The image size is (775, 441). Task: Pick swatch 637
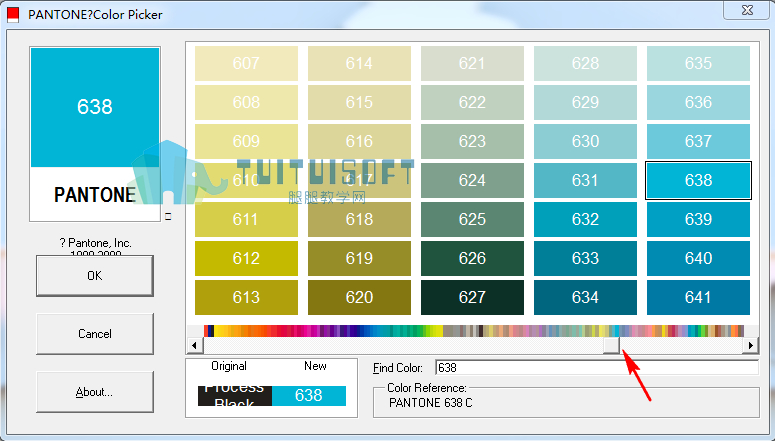click(698, 141)
